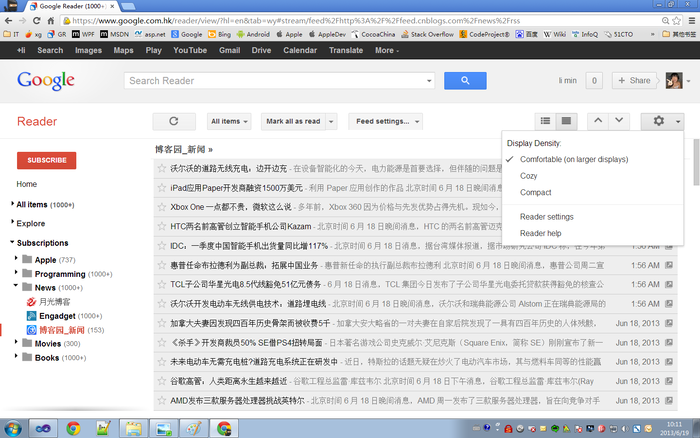This screenshot has height=438, width=700.
Task: Expand the Apple folder
Action: (x=16, y=259)
